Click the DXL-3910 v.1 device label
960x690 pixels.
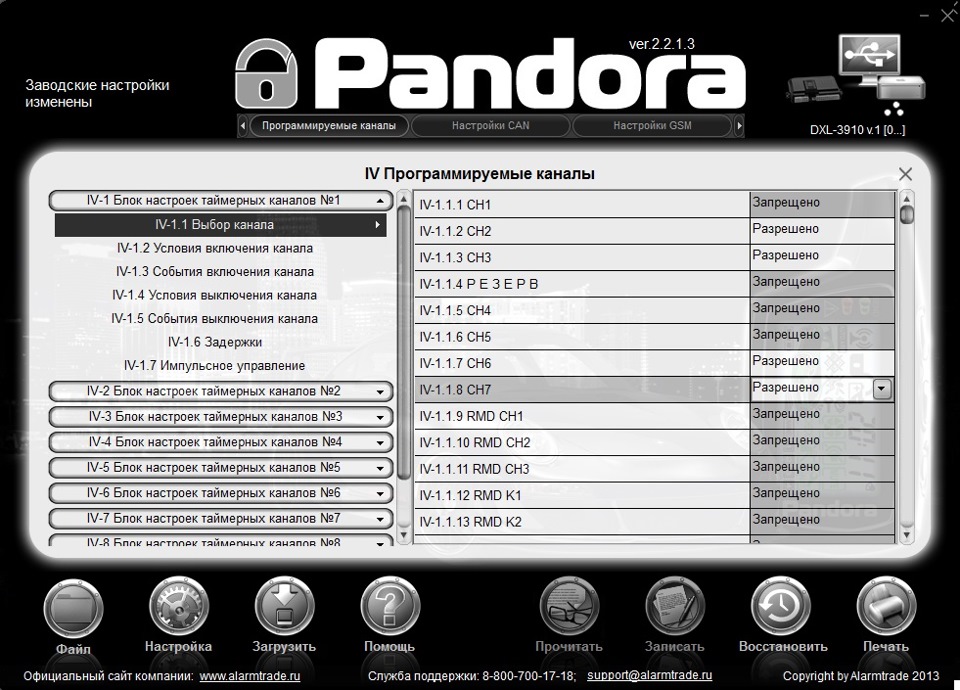[x=857, y=130]
